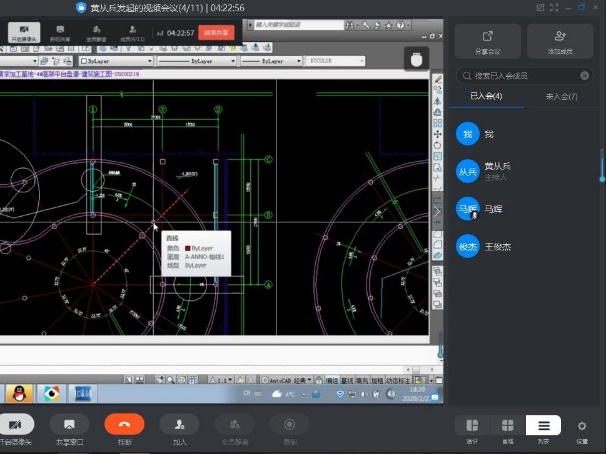Switch to 已入会(4) tab

(x=487, y=97)
